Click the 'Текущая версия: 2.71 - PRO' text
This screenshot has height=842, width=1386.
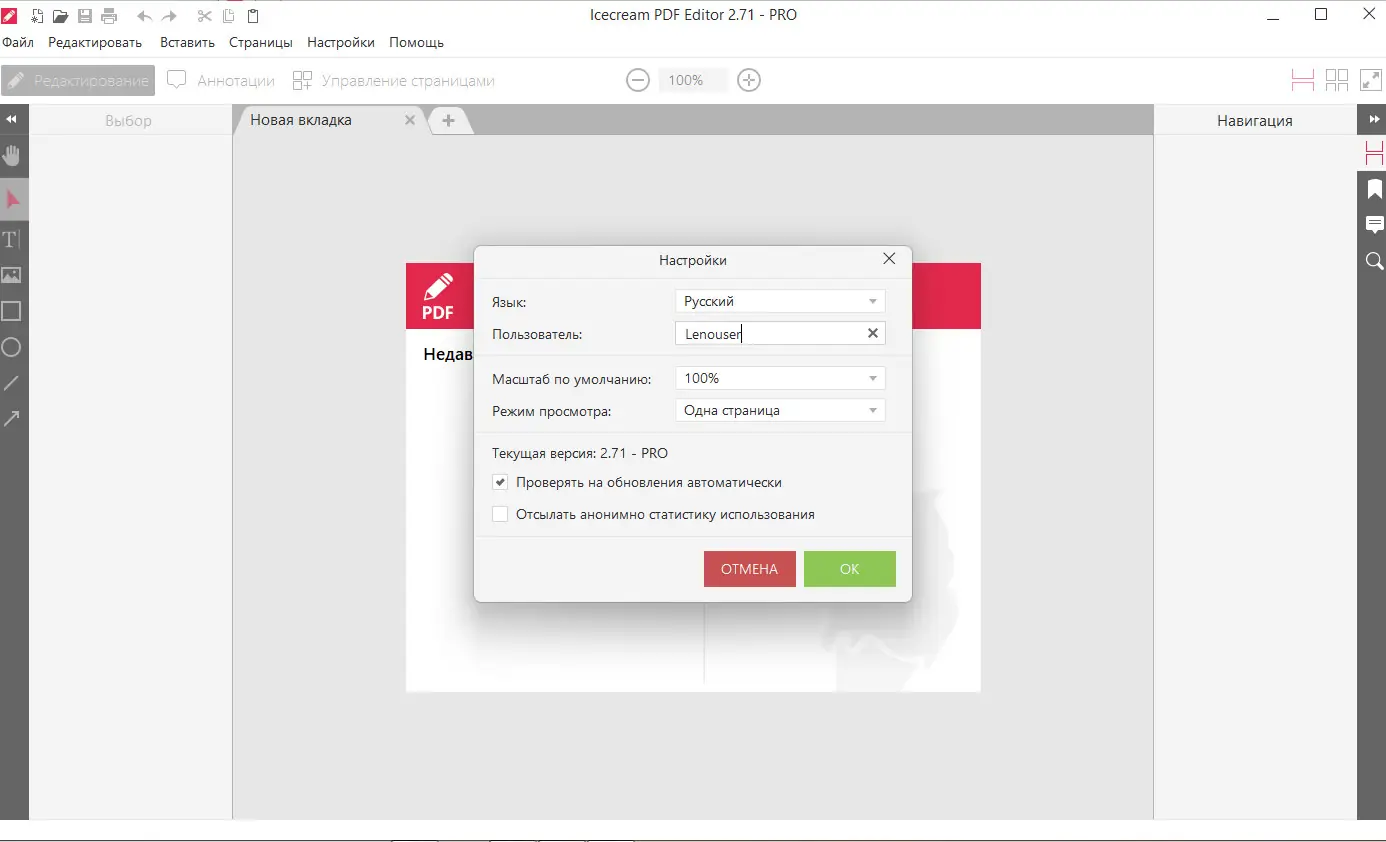(580, 453)
